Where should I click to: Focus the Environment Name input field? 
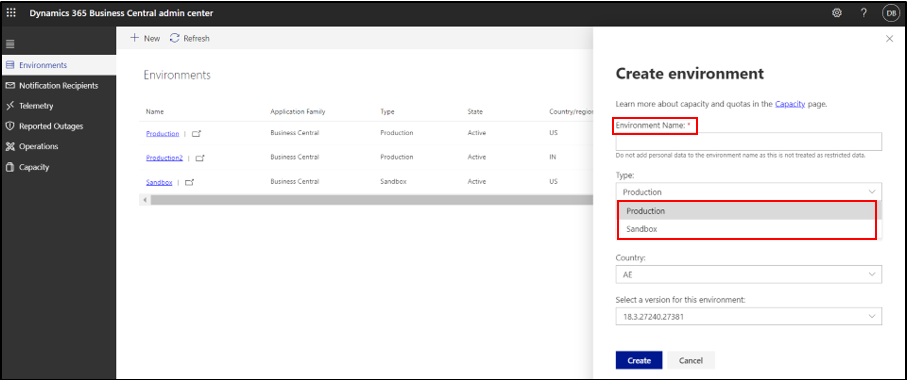(x=749, y=142)
